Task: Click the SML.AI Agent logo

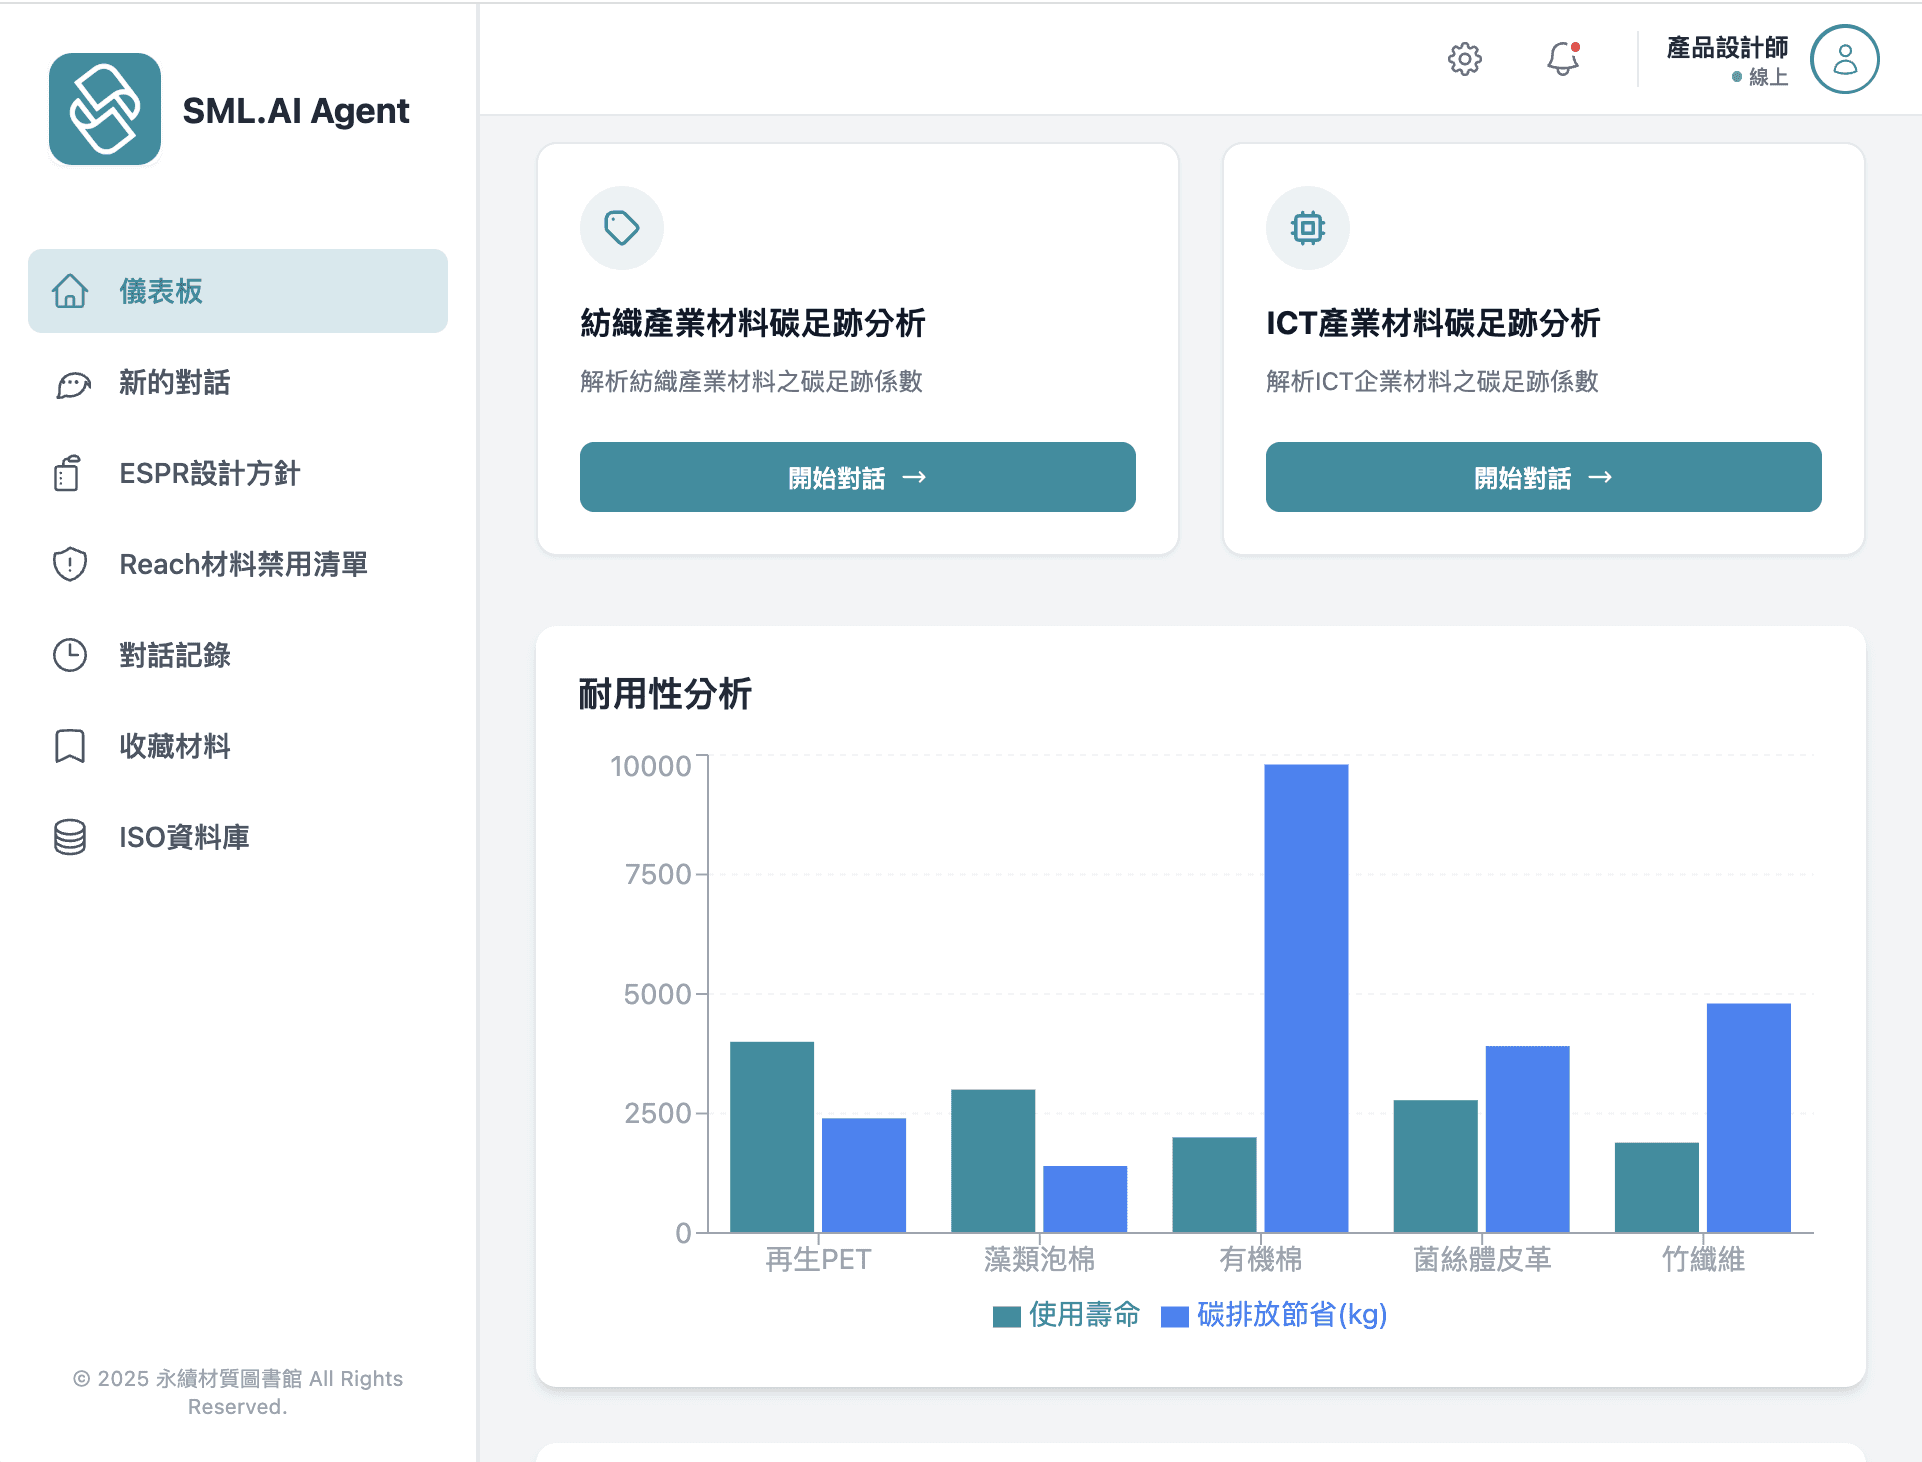Action: click(x=105, y=109)
